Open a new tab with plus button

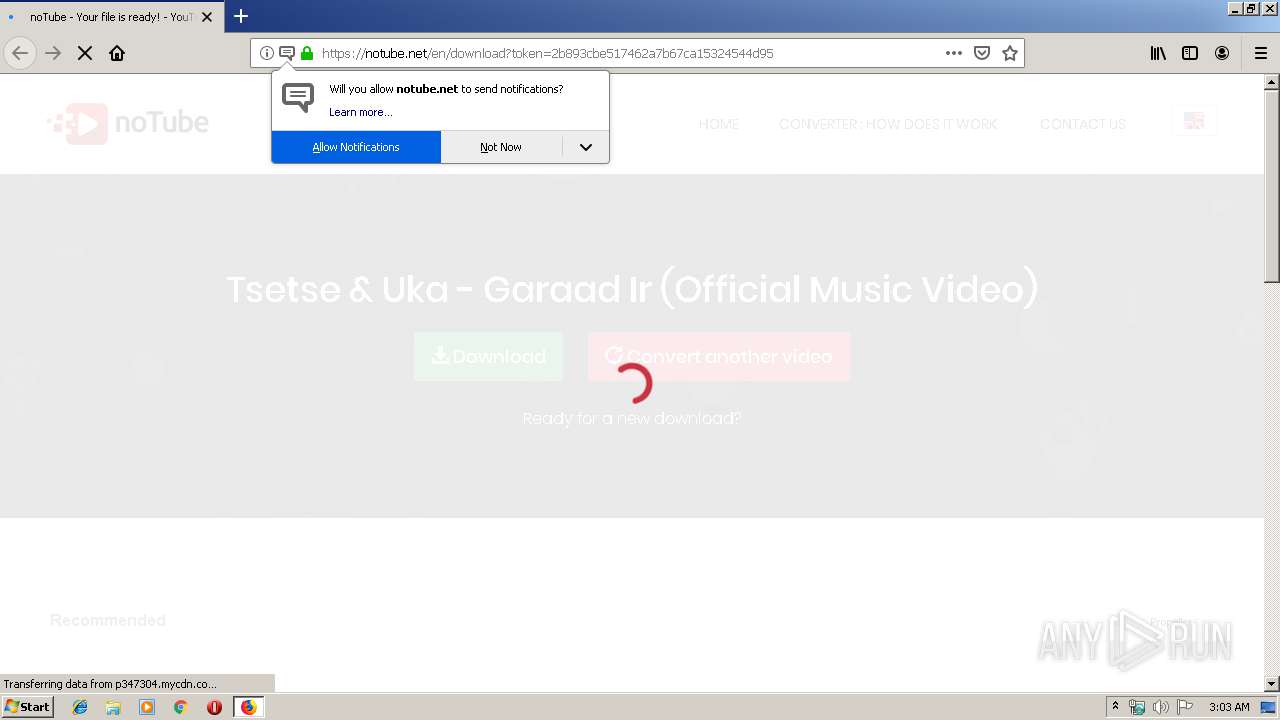(241, 16)
